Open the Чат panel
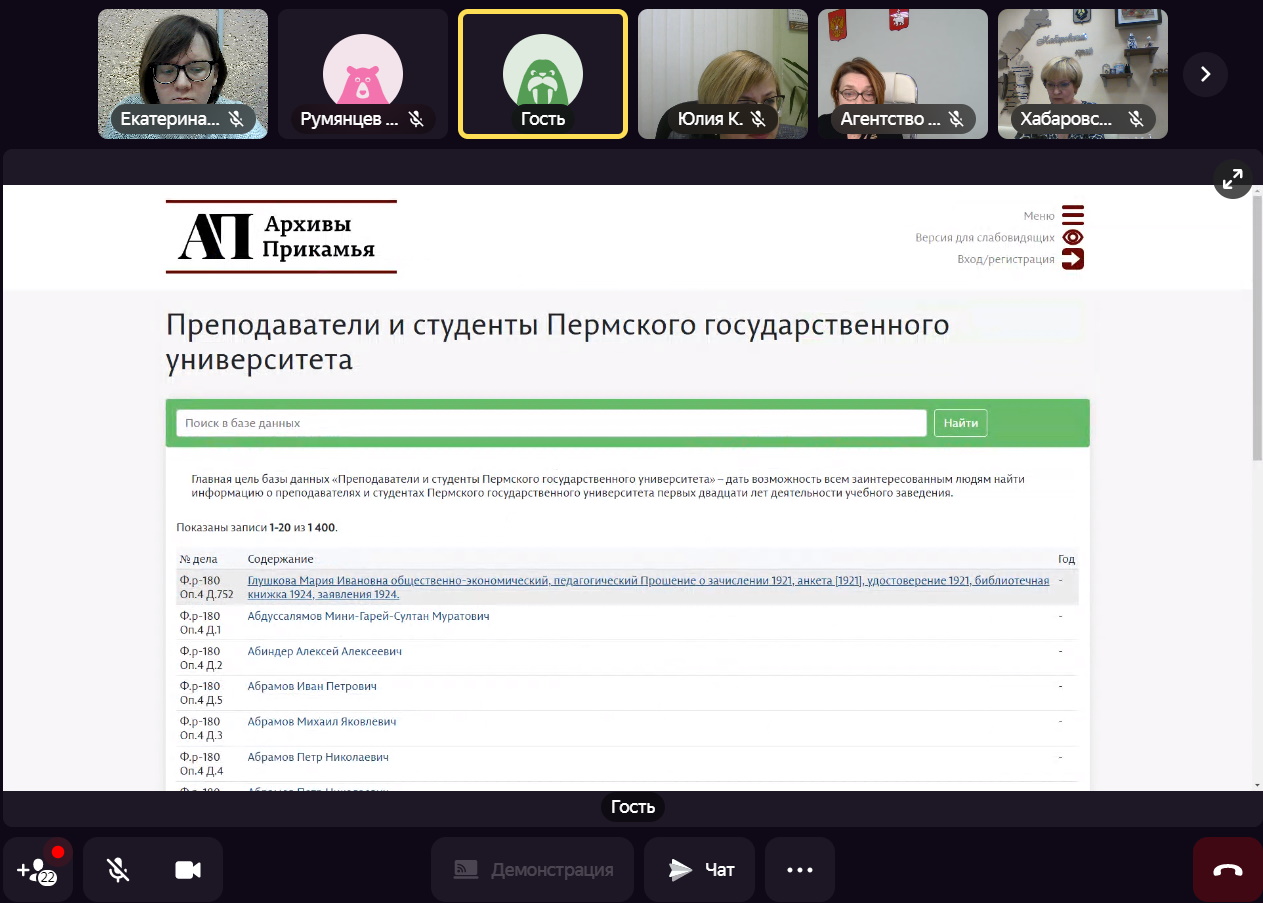 (699, 870)
